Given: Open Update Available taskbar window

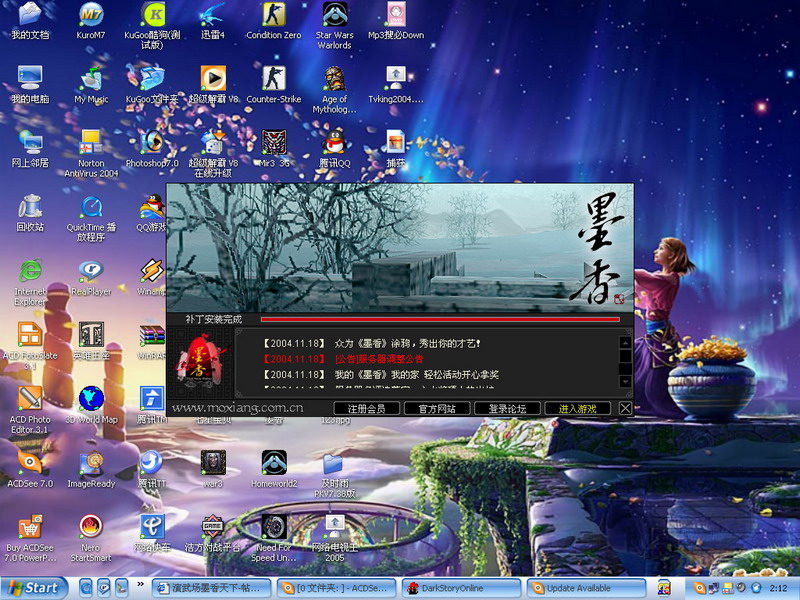Looking at the screenshot, I should coord(587,588).
